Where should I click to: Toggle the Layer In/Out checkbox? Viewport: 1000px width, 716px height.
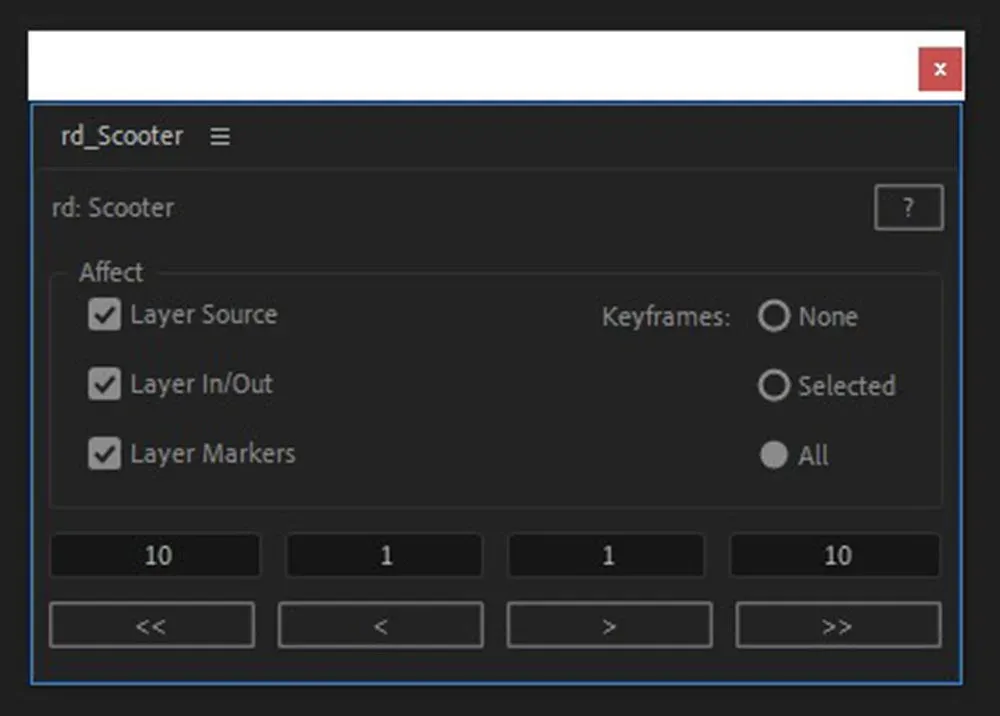[105, 384]
